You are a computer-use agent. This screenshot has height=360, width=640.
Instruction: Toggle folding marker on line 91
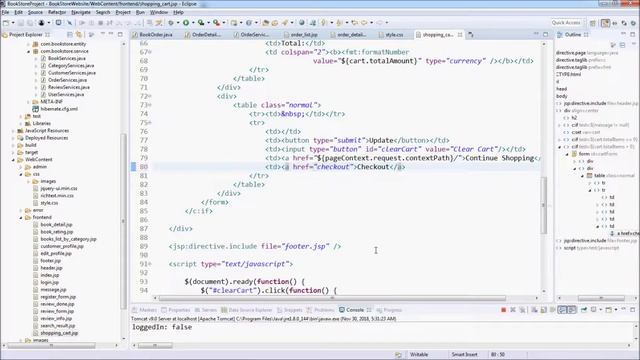[150, 264]
